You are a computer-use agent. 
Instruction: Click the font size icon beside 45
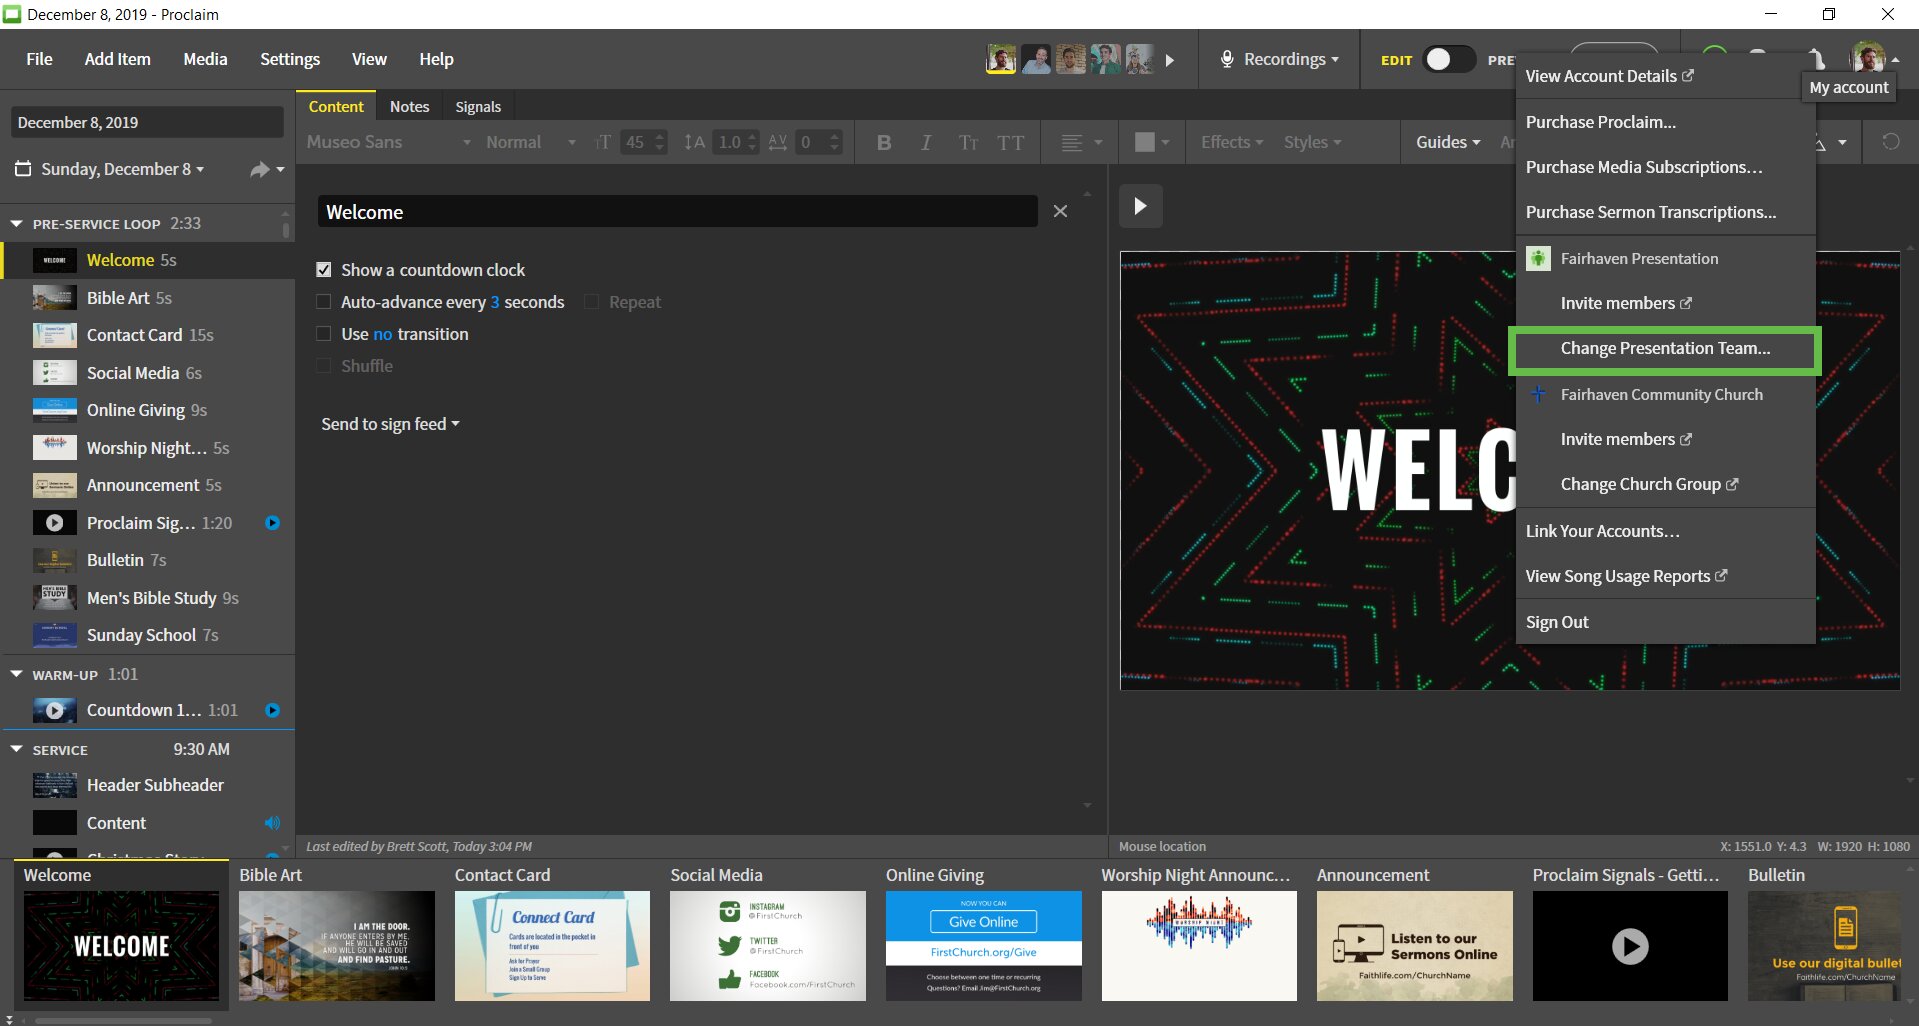coord(602,142)
